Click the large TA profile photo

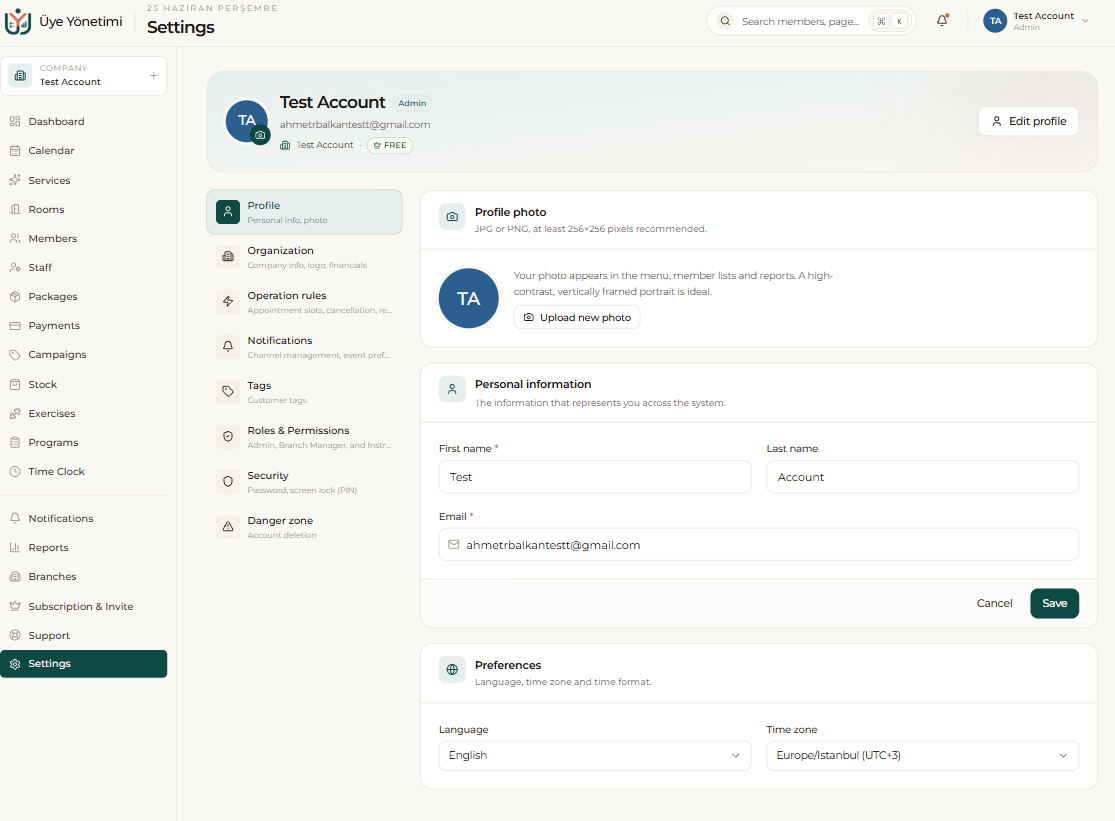(469, 299)
